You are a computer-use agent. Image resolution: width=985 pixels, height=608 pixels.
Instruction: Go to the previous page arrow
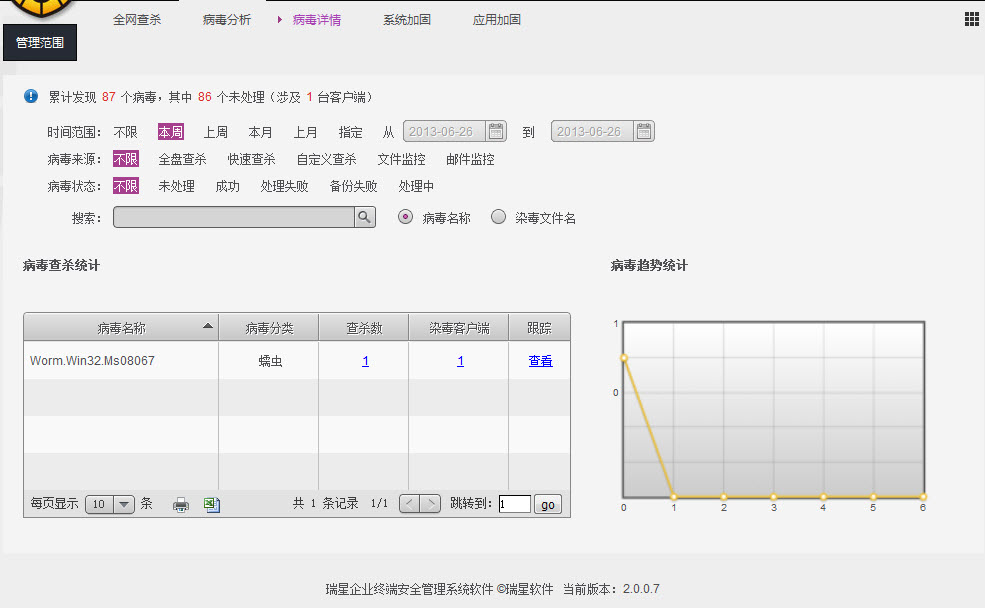click(x=409, y=504)
